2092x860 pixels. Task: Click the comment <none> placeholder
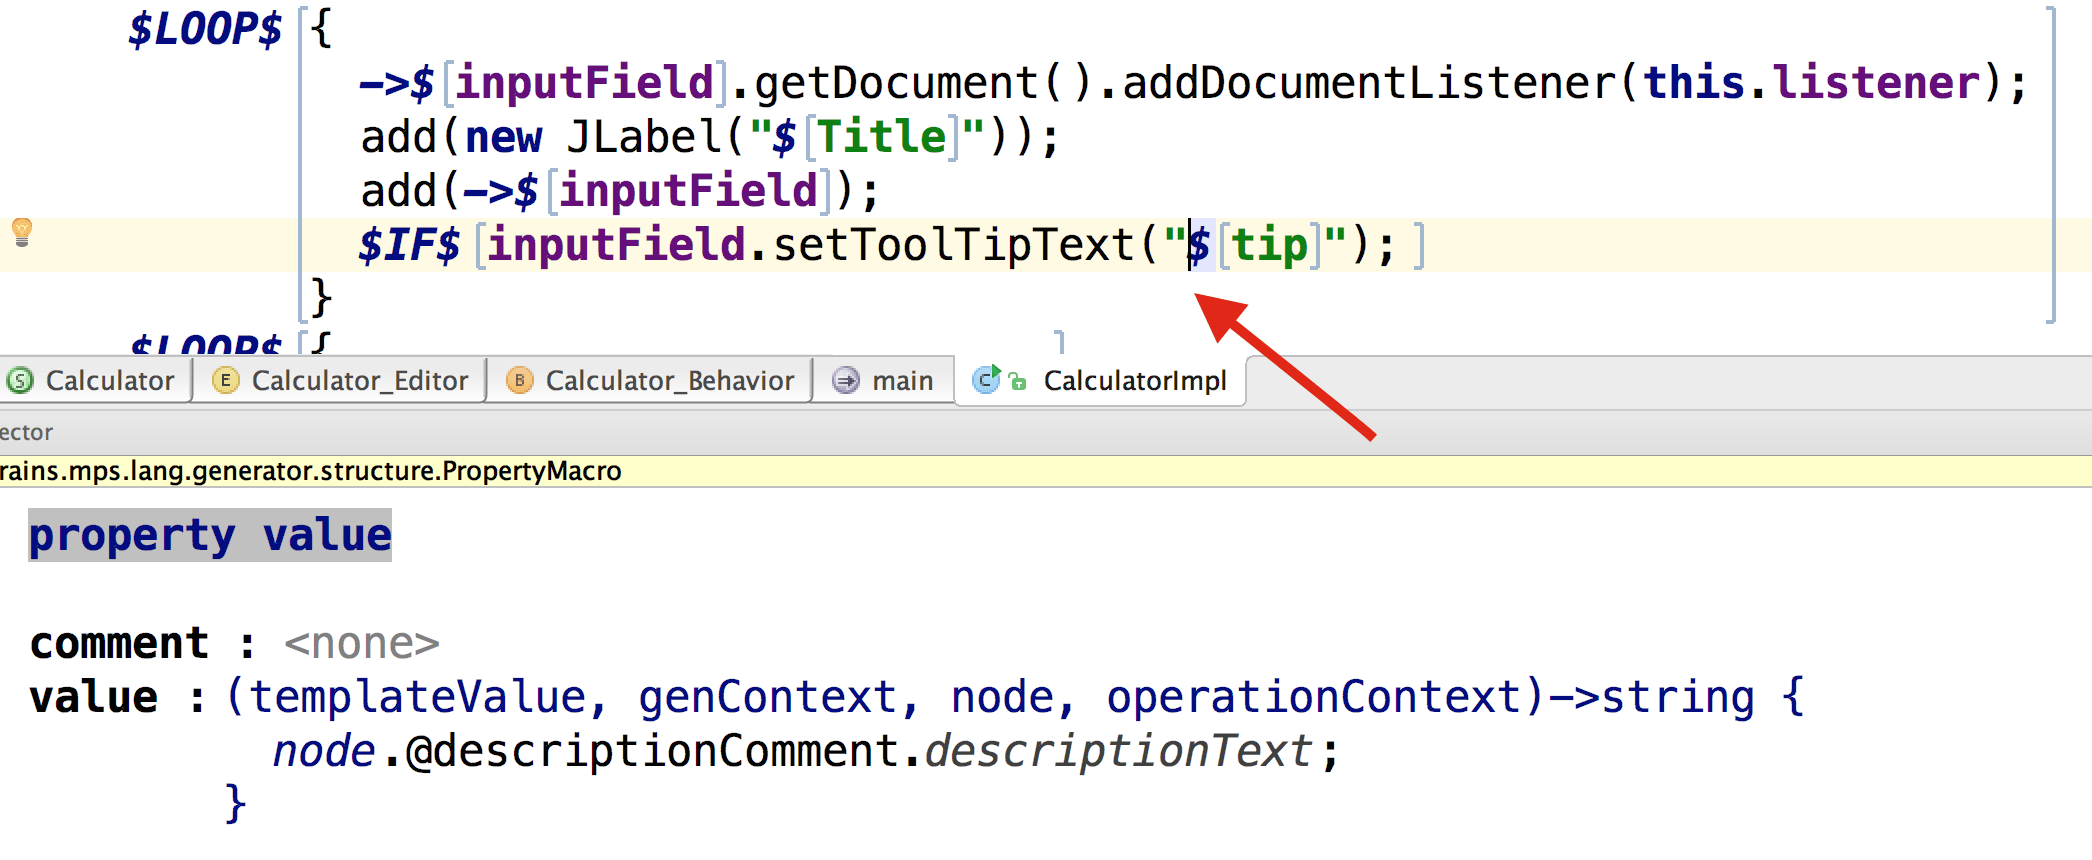pos(362,643)
